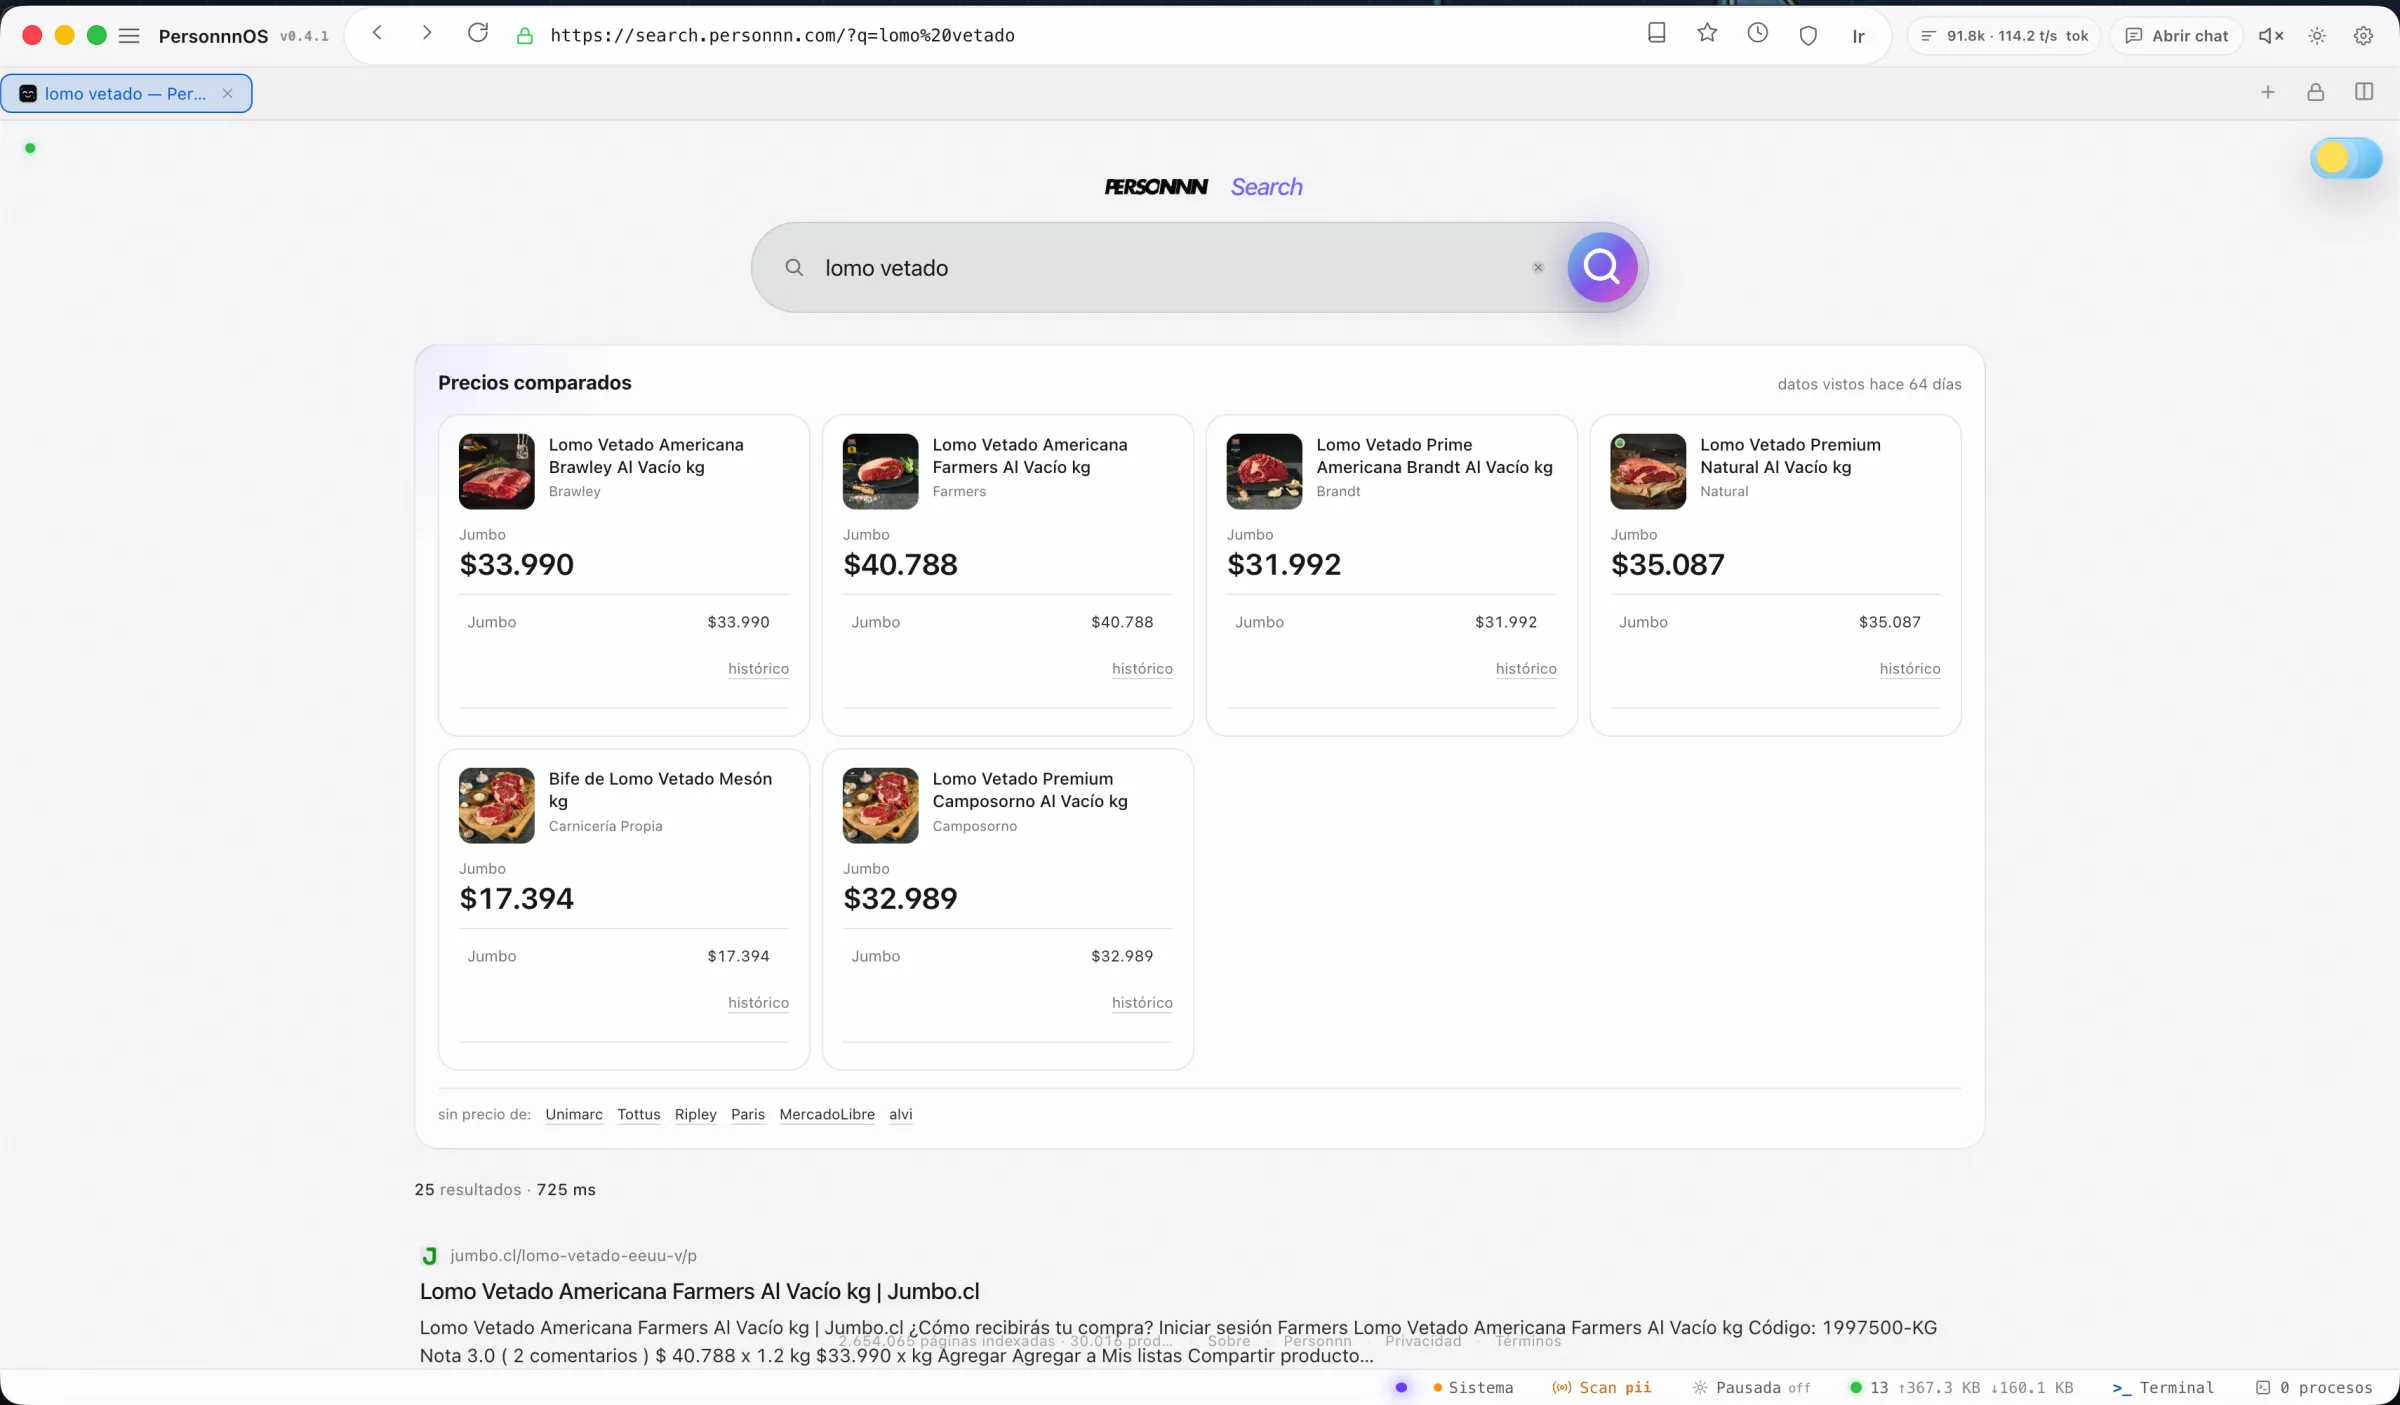Click the Privacidad footer link
2400x1405 pixels.
(x=1423, y=1341)
